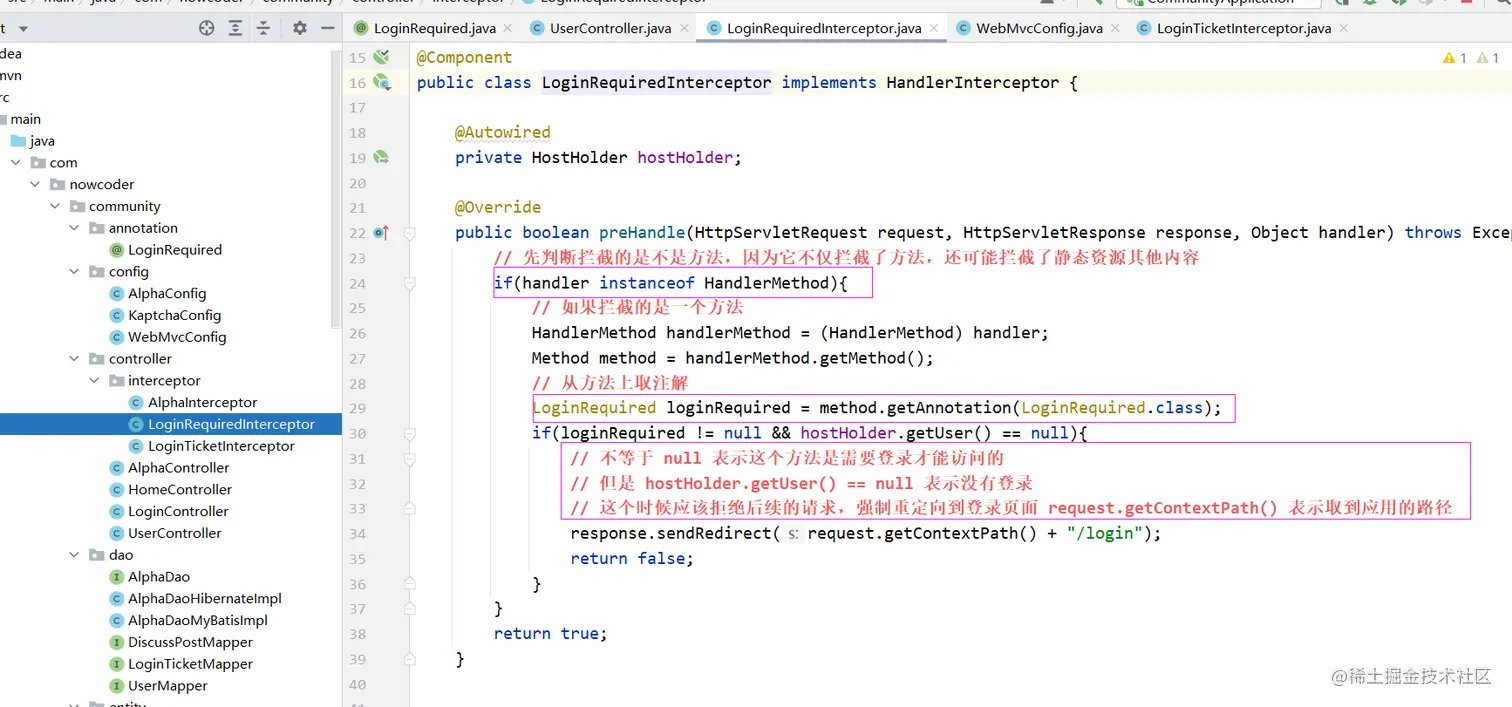Click HandlerInterceptor in the class declaration
The height and width of the screenshot is (707, 1512).
(x=973, y=83)
